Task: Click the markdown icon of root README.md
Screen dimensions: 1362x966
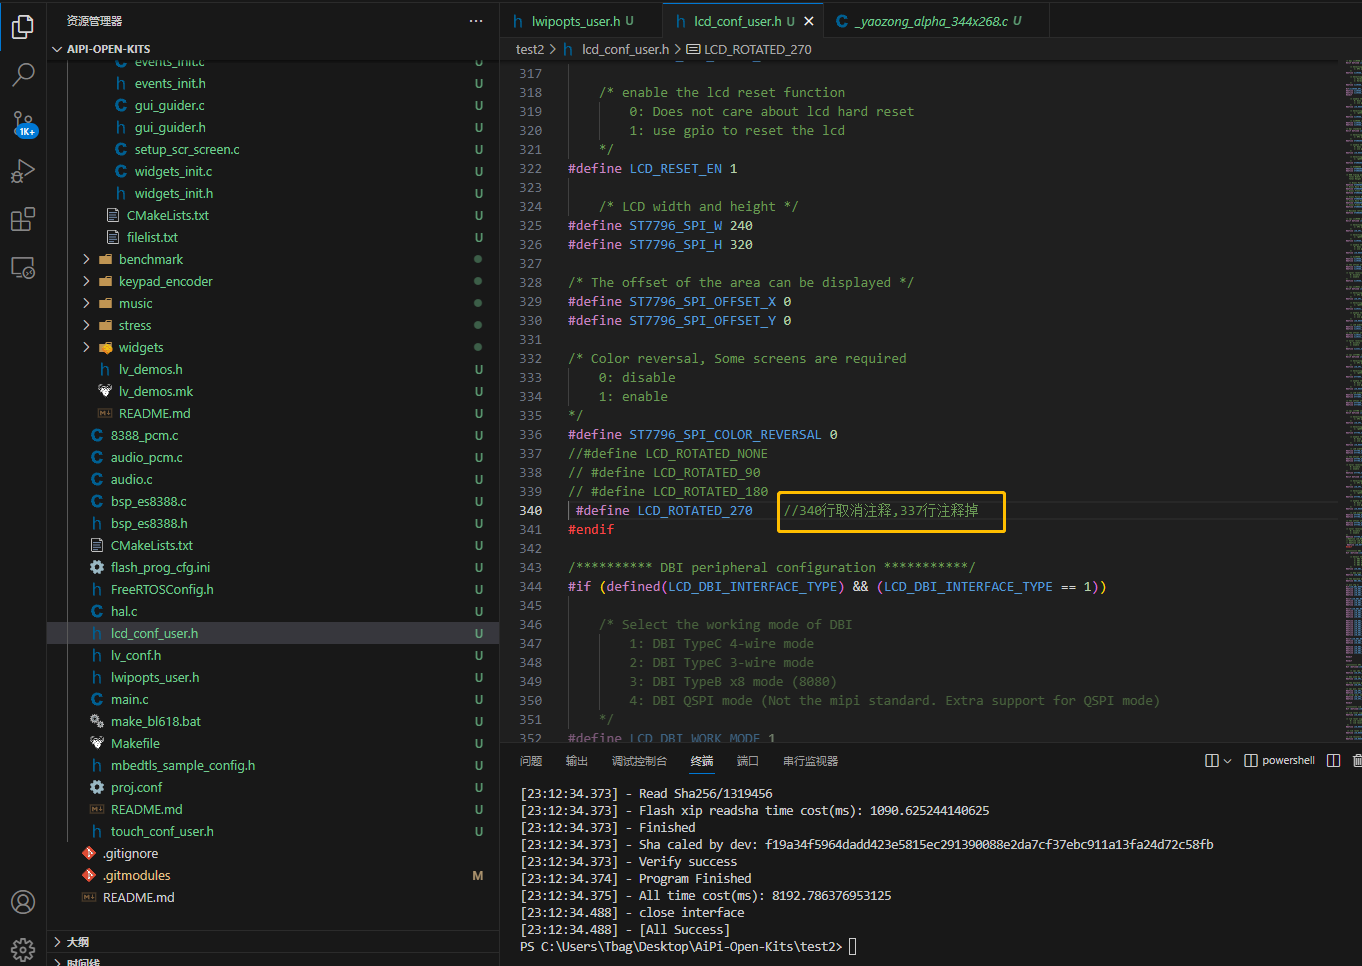Action: click(89, 897)
